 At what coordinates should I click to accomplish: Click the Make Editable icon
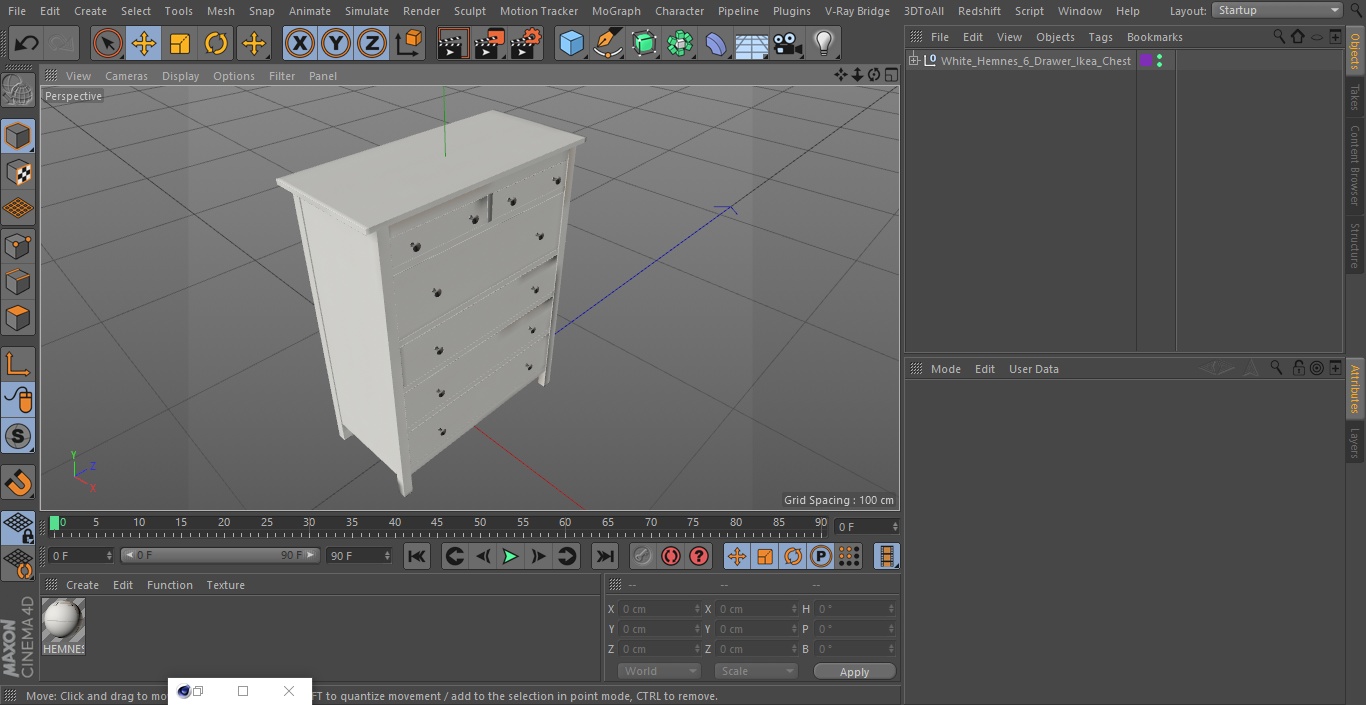pos(18,91)
